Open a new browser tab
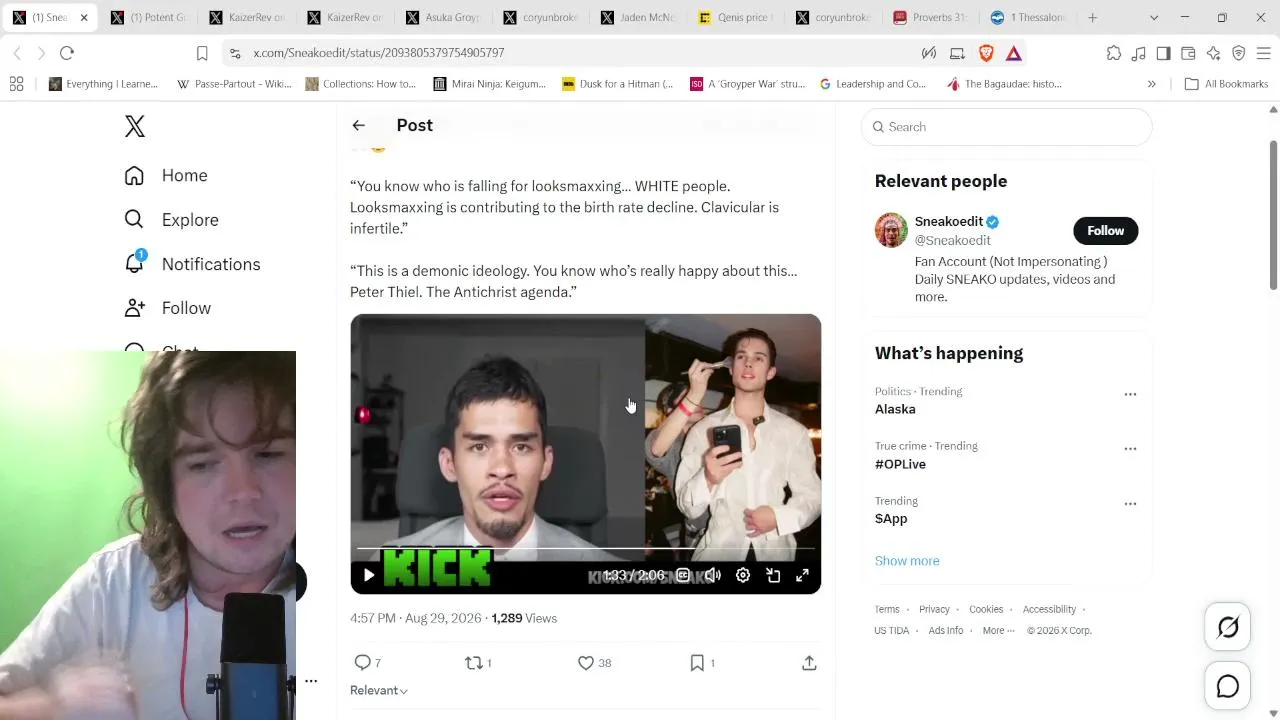1280x720 pixels. [x=1093, y=17]
